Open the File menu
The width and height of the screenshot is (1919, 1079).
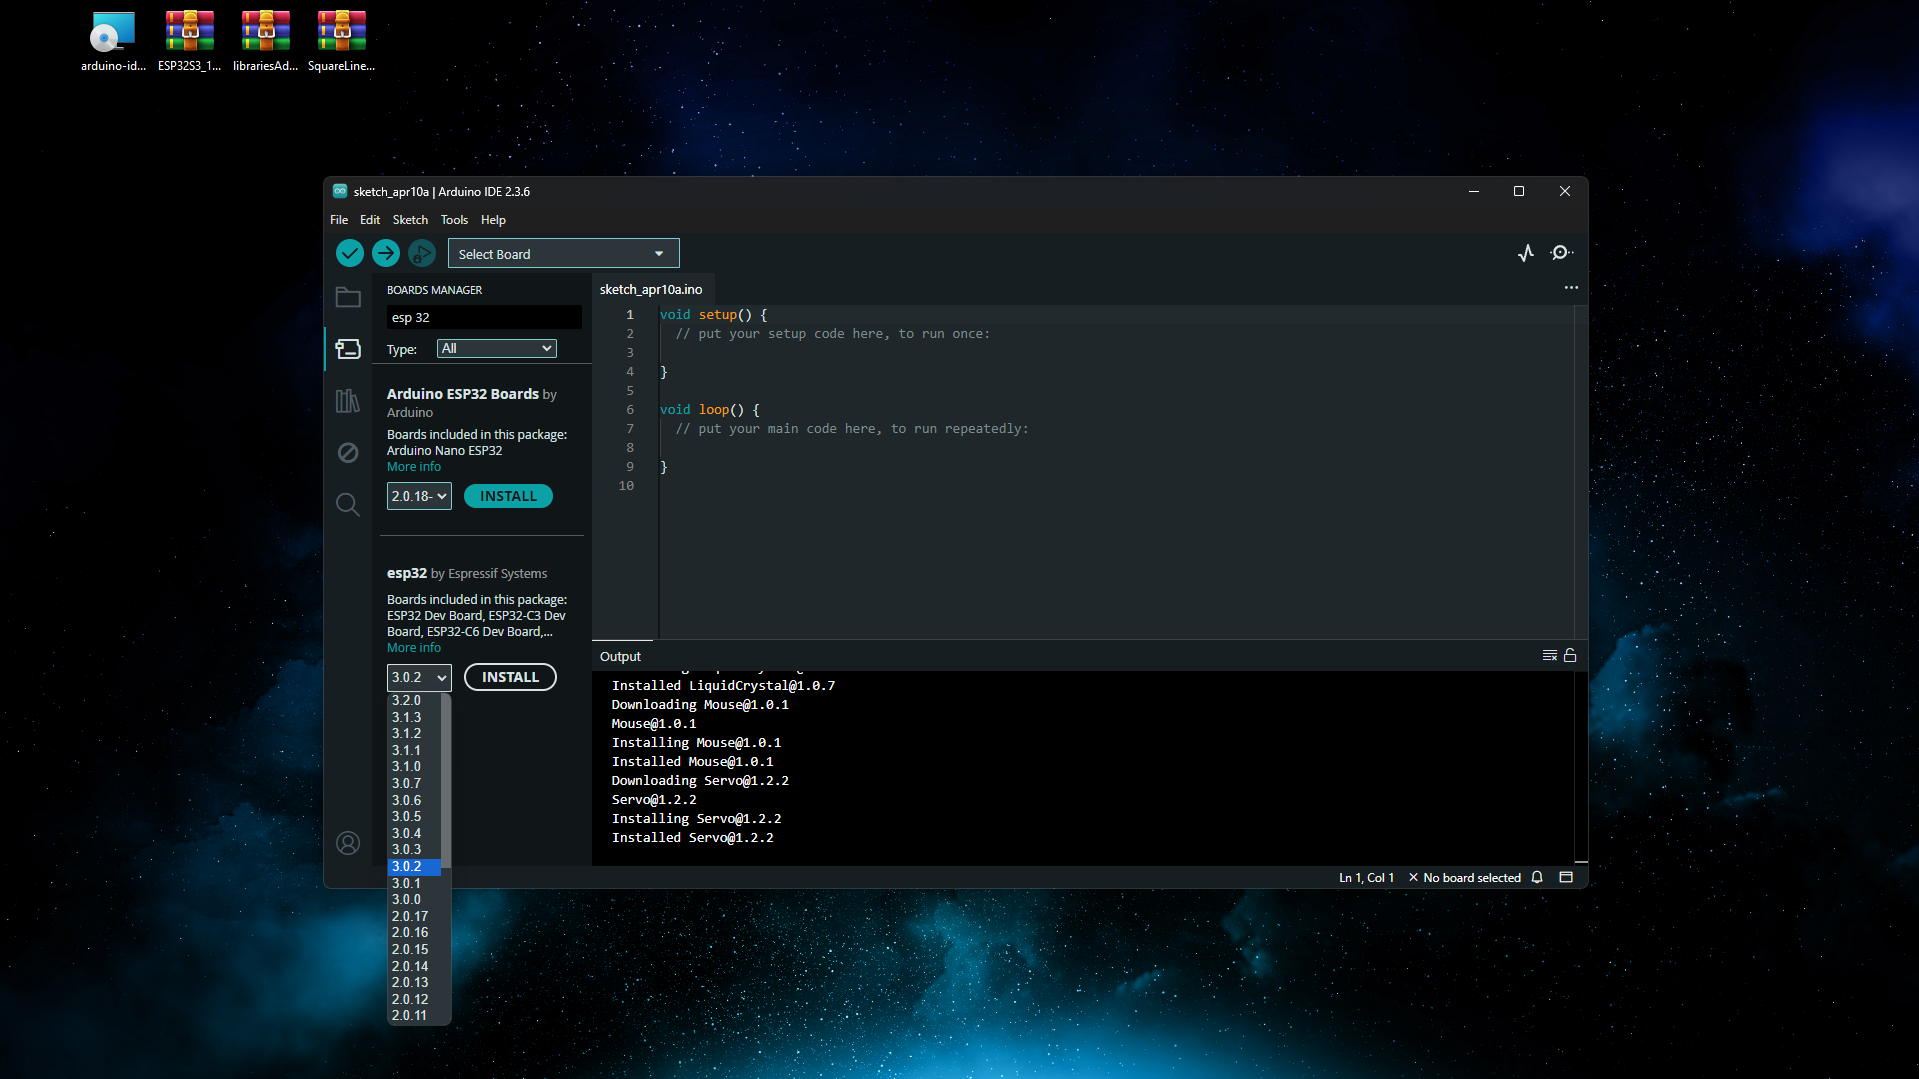click(x=339, y=220)
